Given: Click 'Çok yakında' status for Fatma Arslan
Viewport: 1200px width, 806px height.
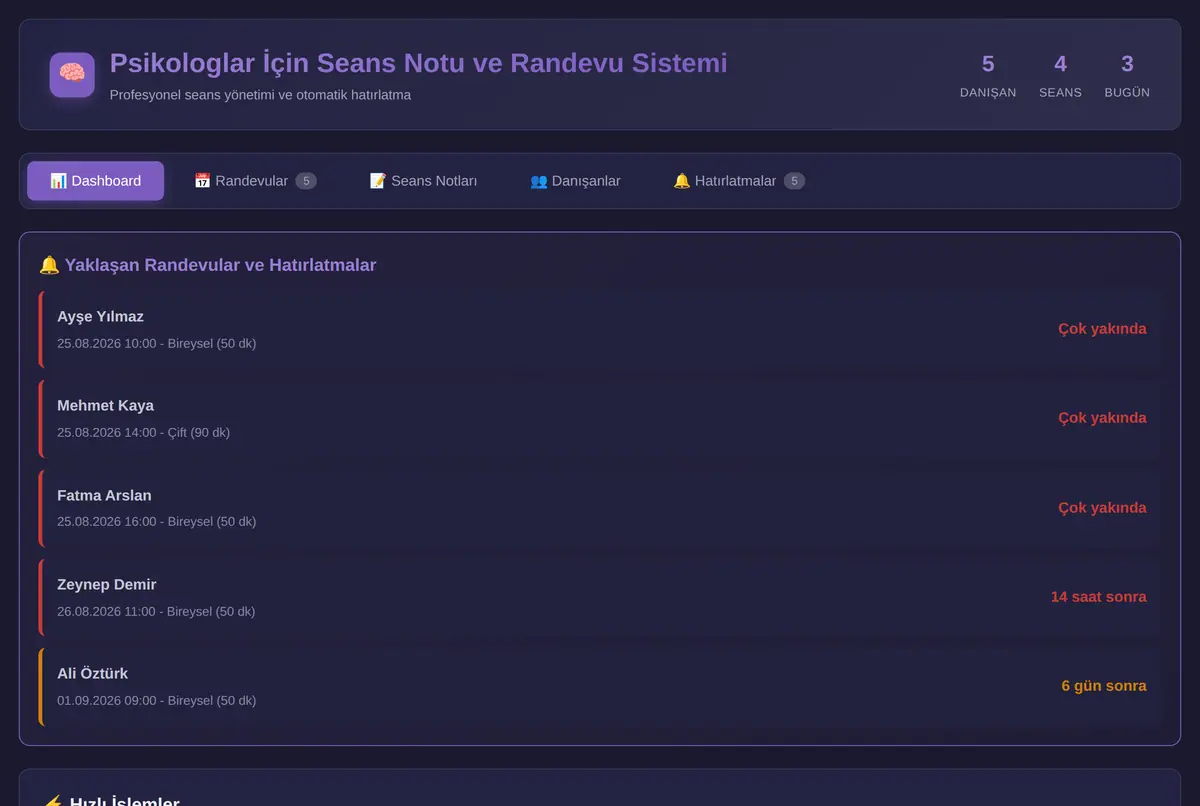Looking at the screenshot, I should click(x=1102, y=508).
